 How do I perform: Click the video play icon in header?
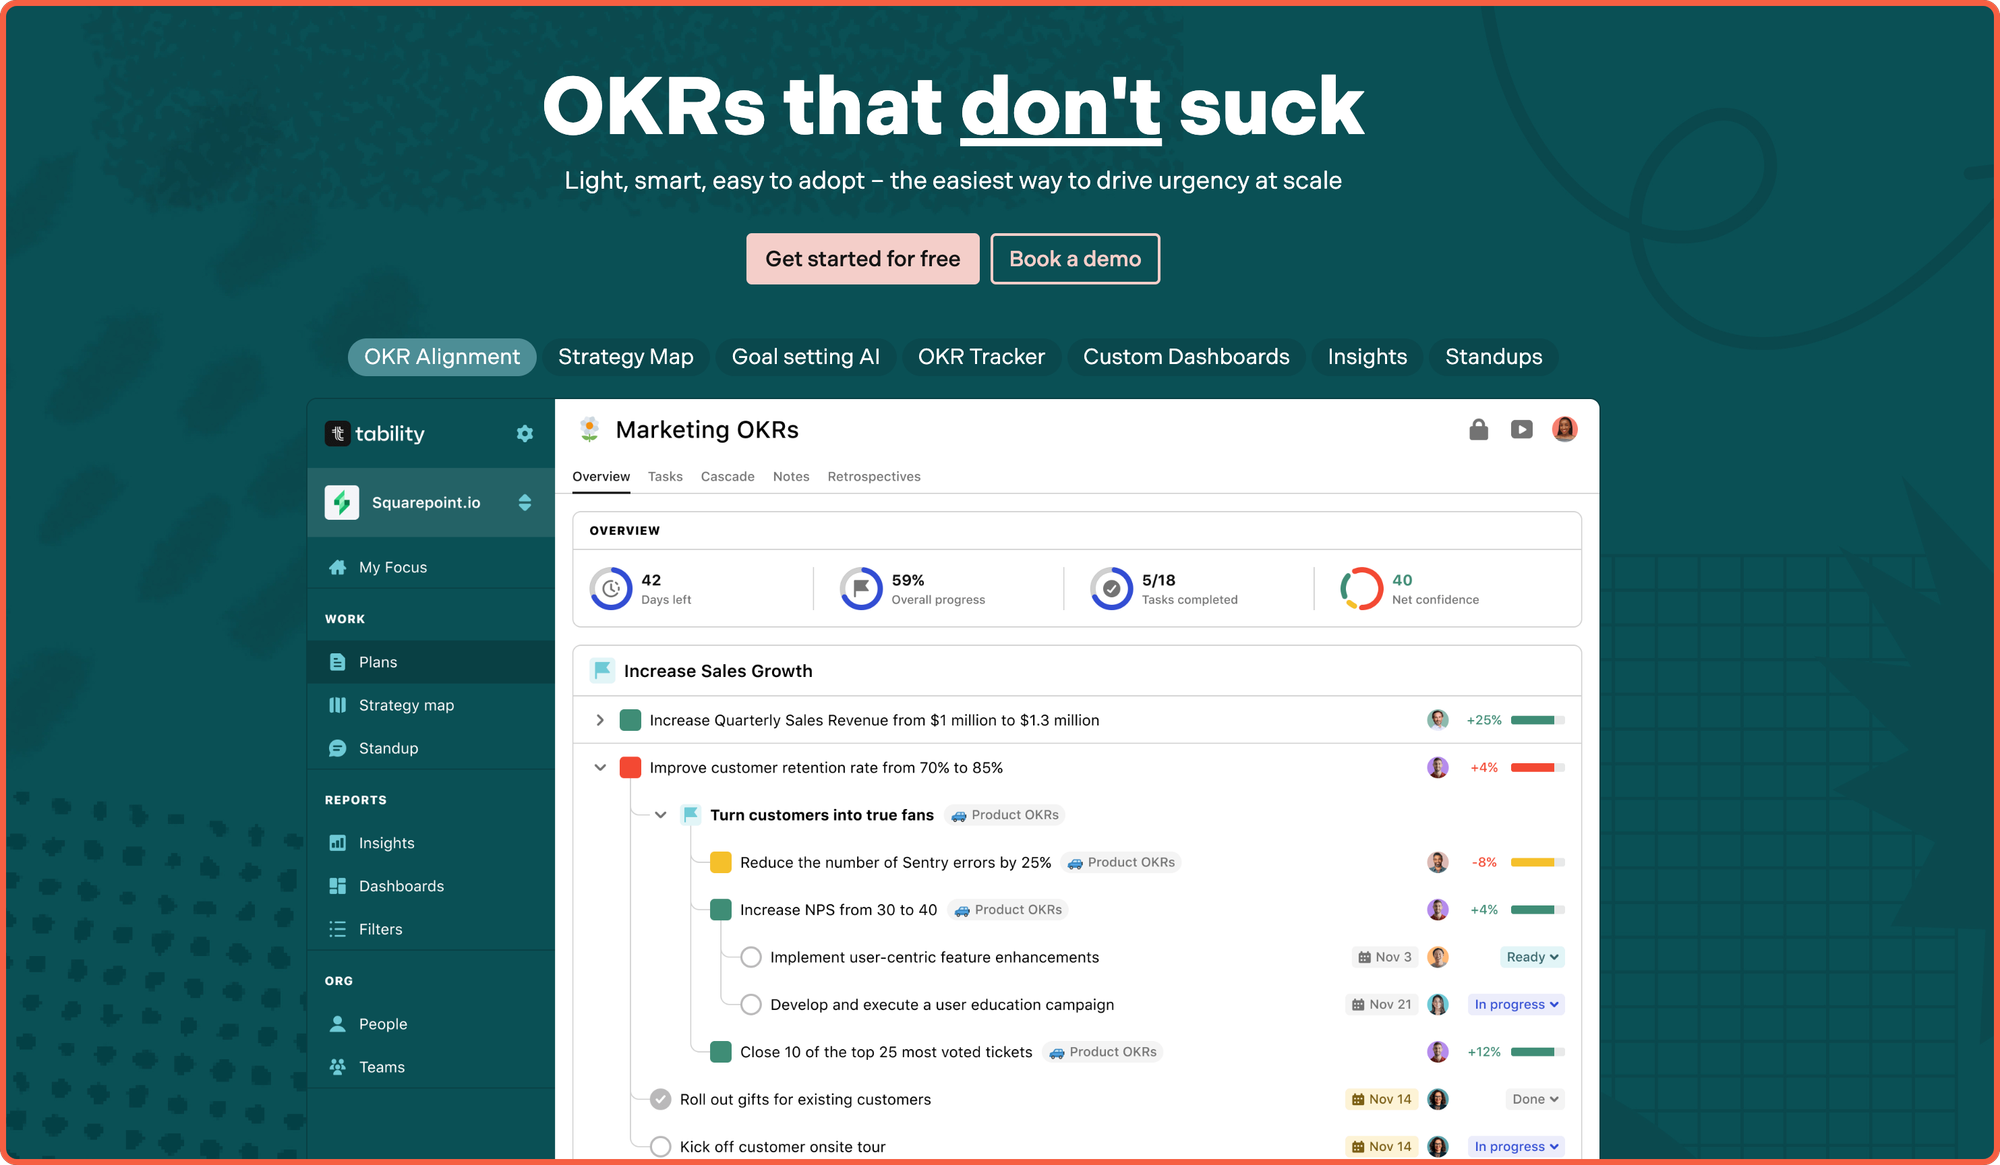(x=1521, y=430)
